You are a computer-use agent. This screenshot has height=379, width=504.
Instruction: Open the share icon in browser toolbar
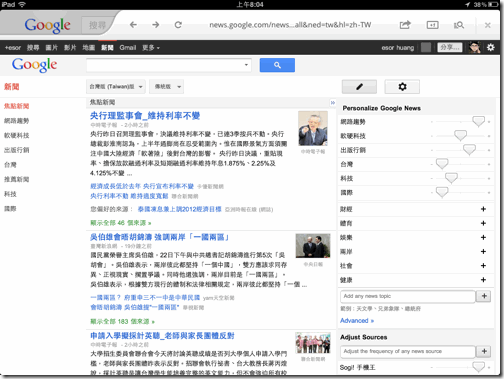405,25
